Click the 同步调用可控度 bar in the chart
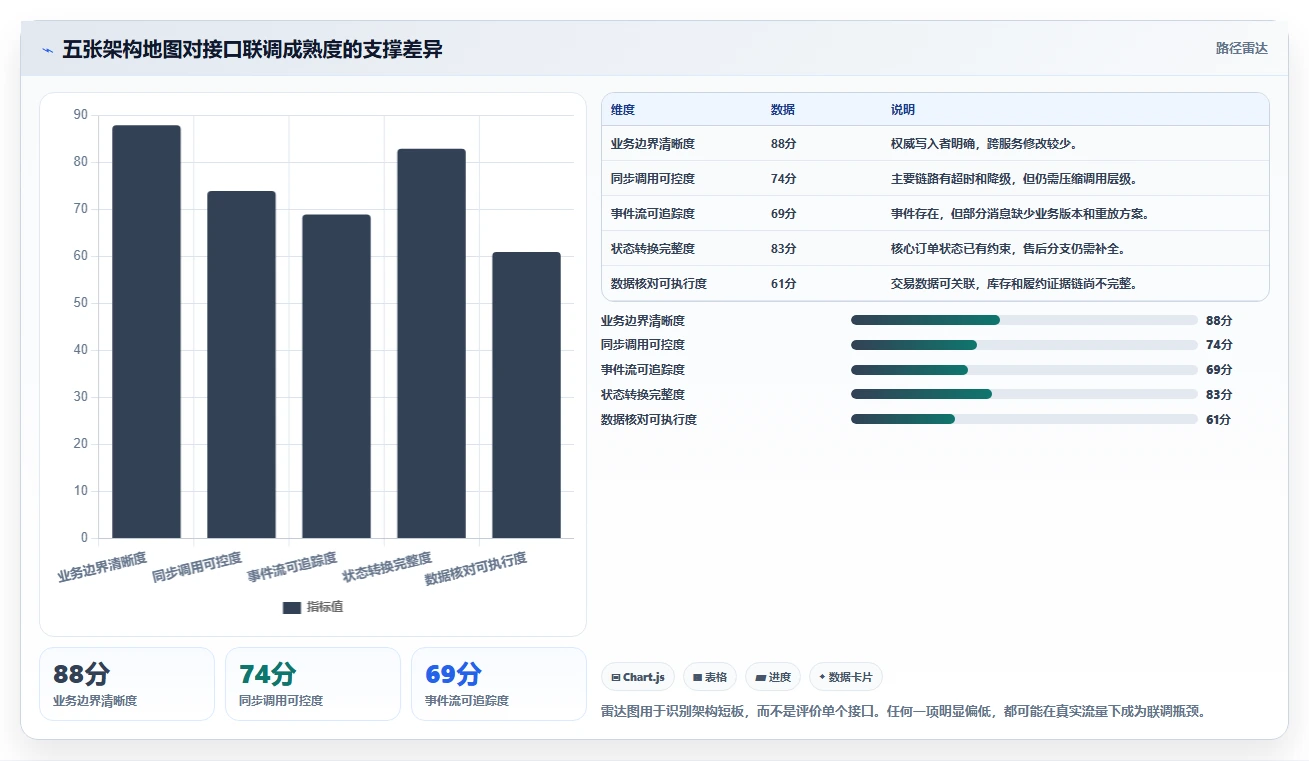1309x761 pixels. pos(241,365)
